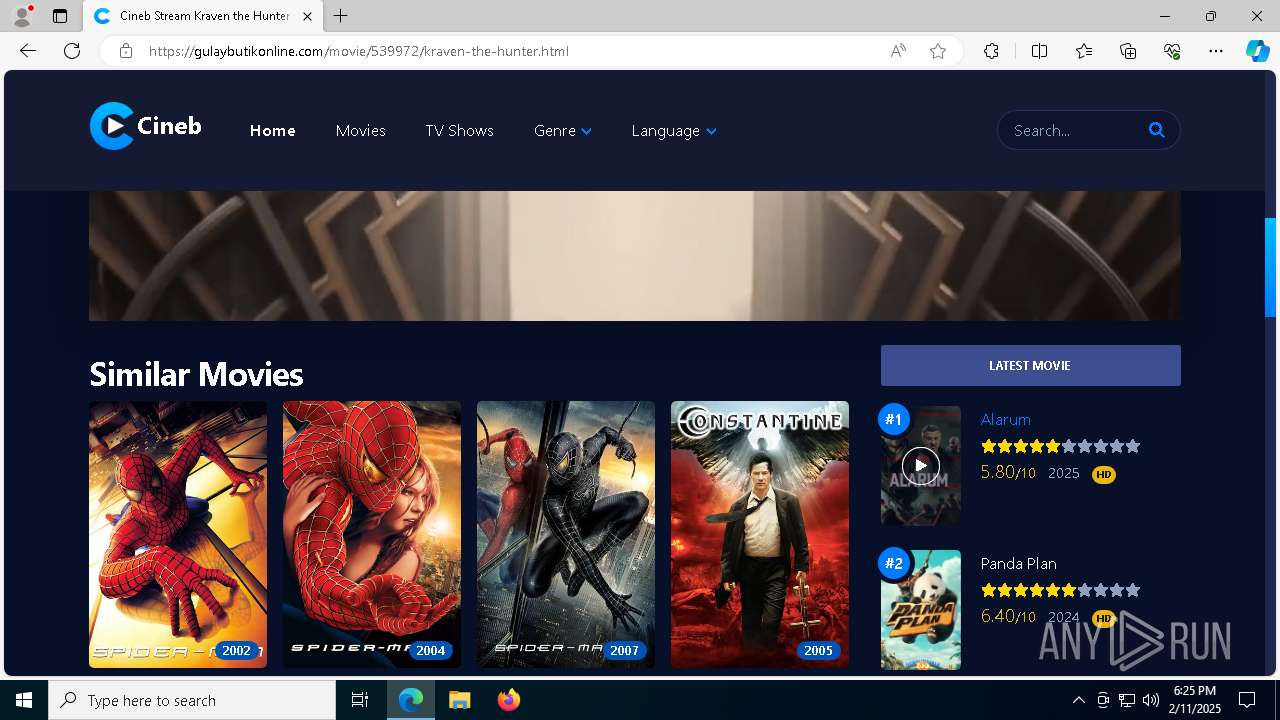The width and height of the screenshot is (1280, 720).
Task: Open Collections panel
Action: click(1128, 51)
